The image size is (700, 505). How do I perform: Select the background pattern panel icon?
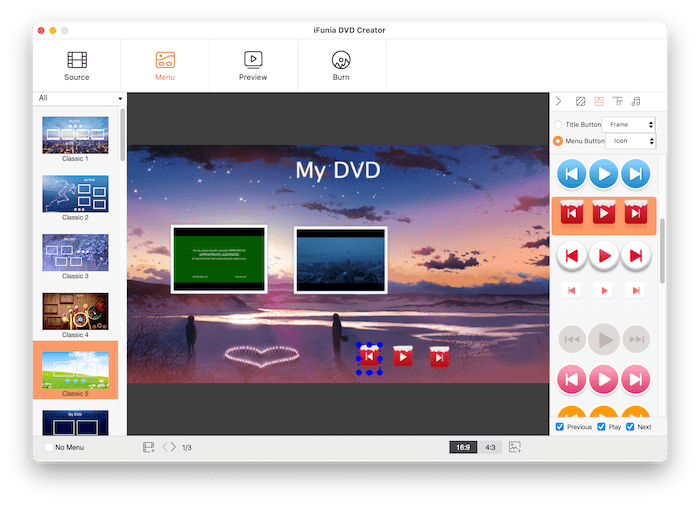580,101
